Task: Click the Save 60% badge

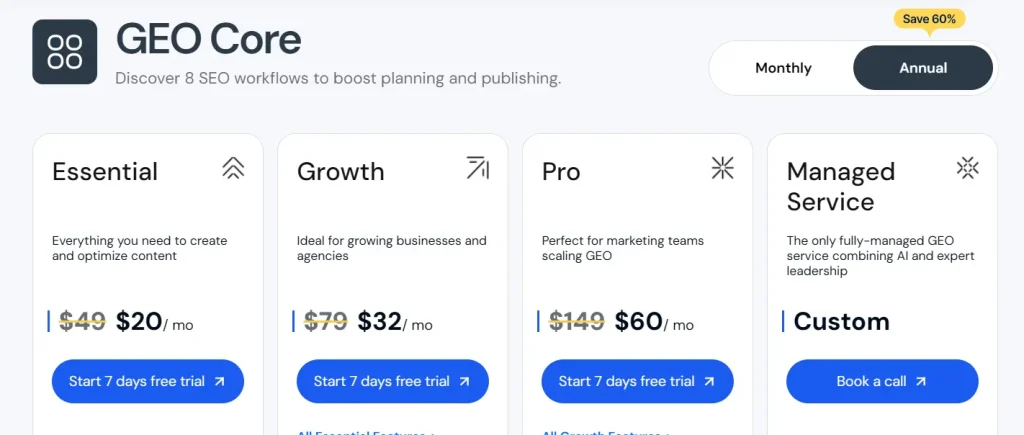Action: (930, 19)
